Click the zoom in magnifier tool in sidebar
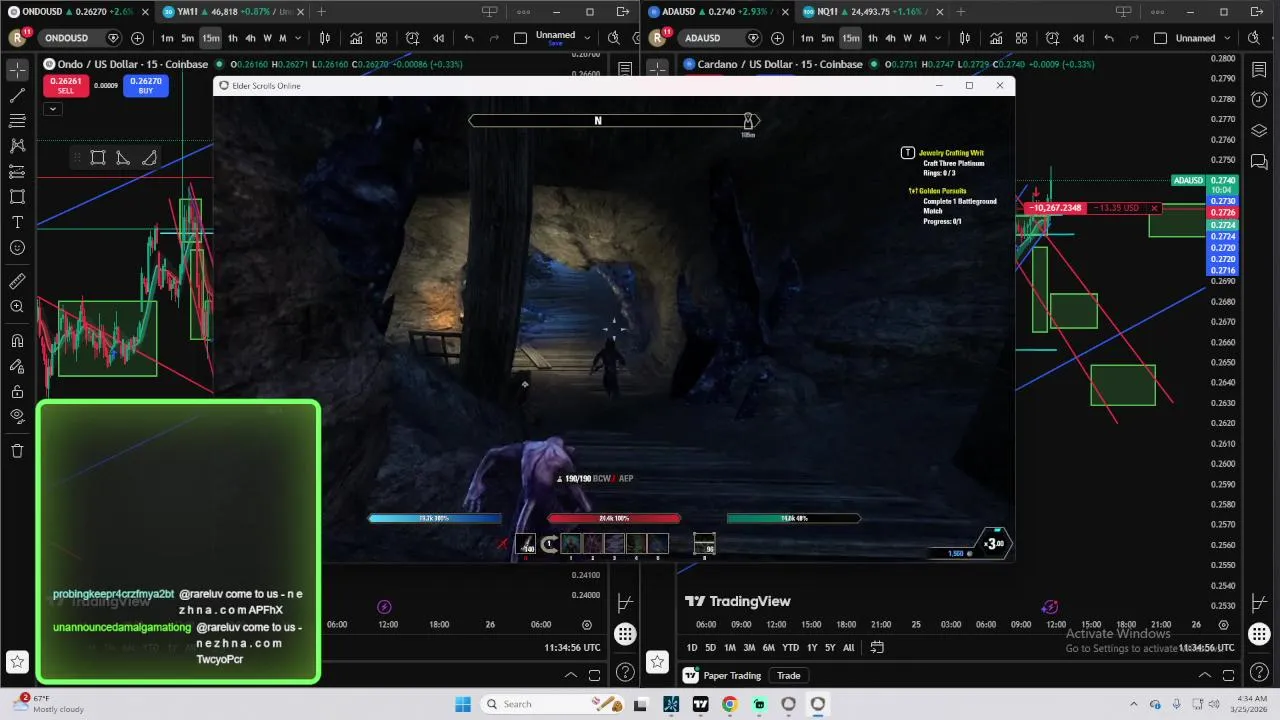 [17, 307]
